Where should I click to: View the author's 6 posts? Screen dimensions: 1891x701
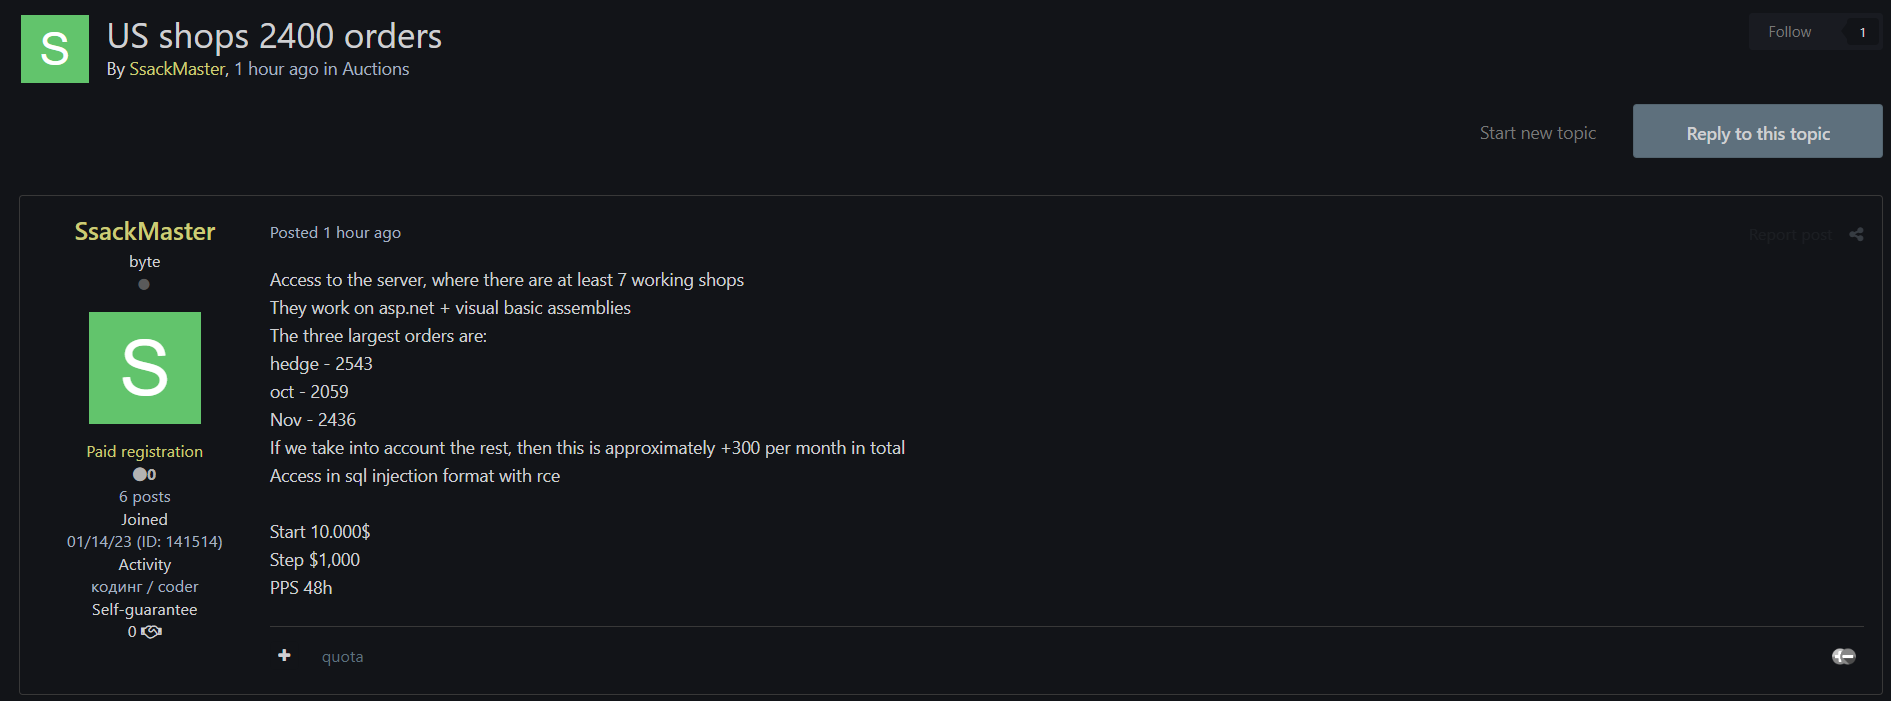pos(145,497)
